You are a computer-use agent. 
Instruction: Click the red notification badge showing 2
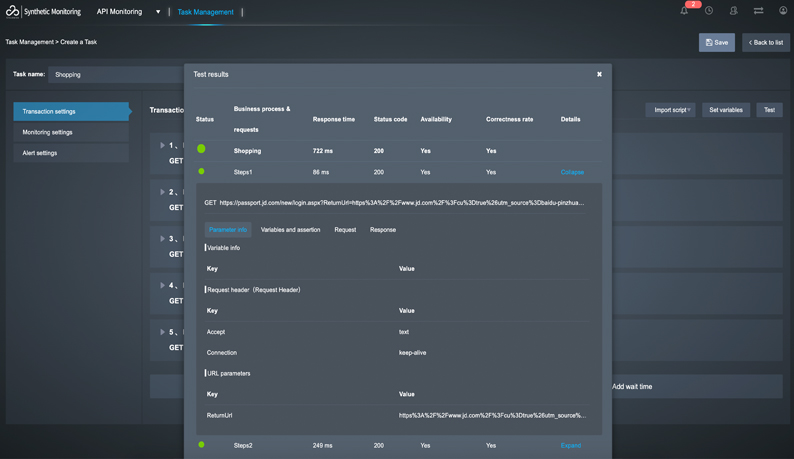click(693, 4)
